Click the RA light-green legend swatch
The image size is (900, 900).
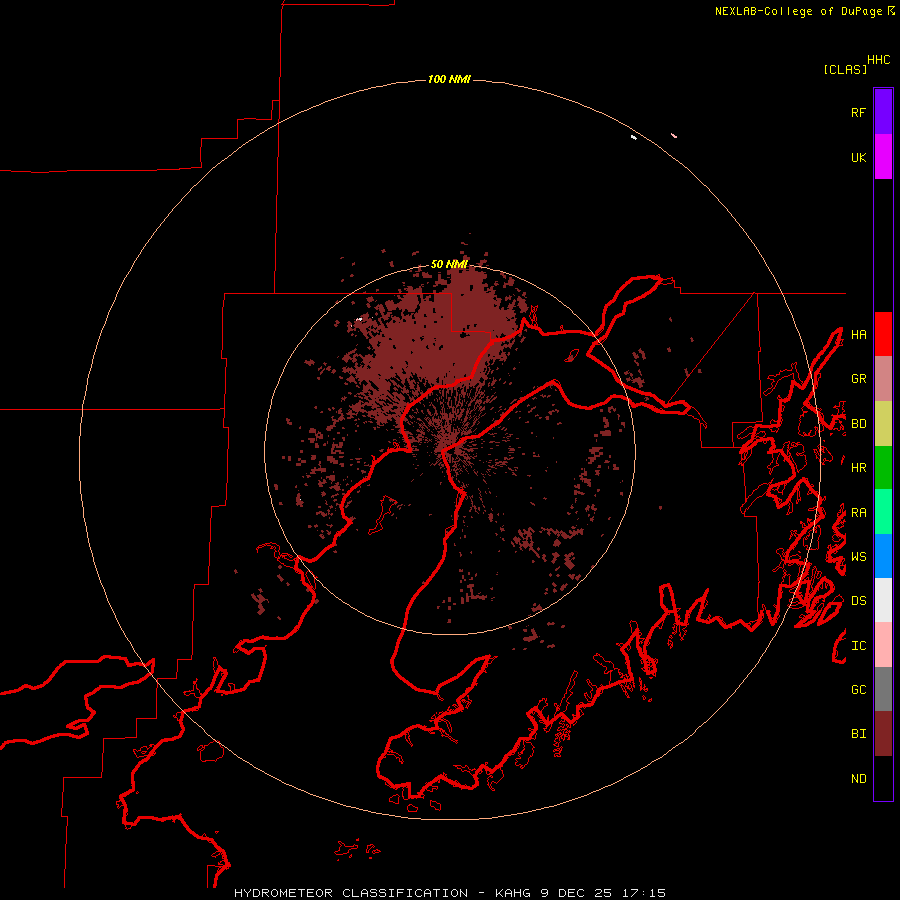click(883, 512)
